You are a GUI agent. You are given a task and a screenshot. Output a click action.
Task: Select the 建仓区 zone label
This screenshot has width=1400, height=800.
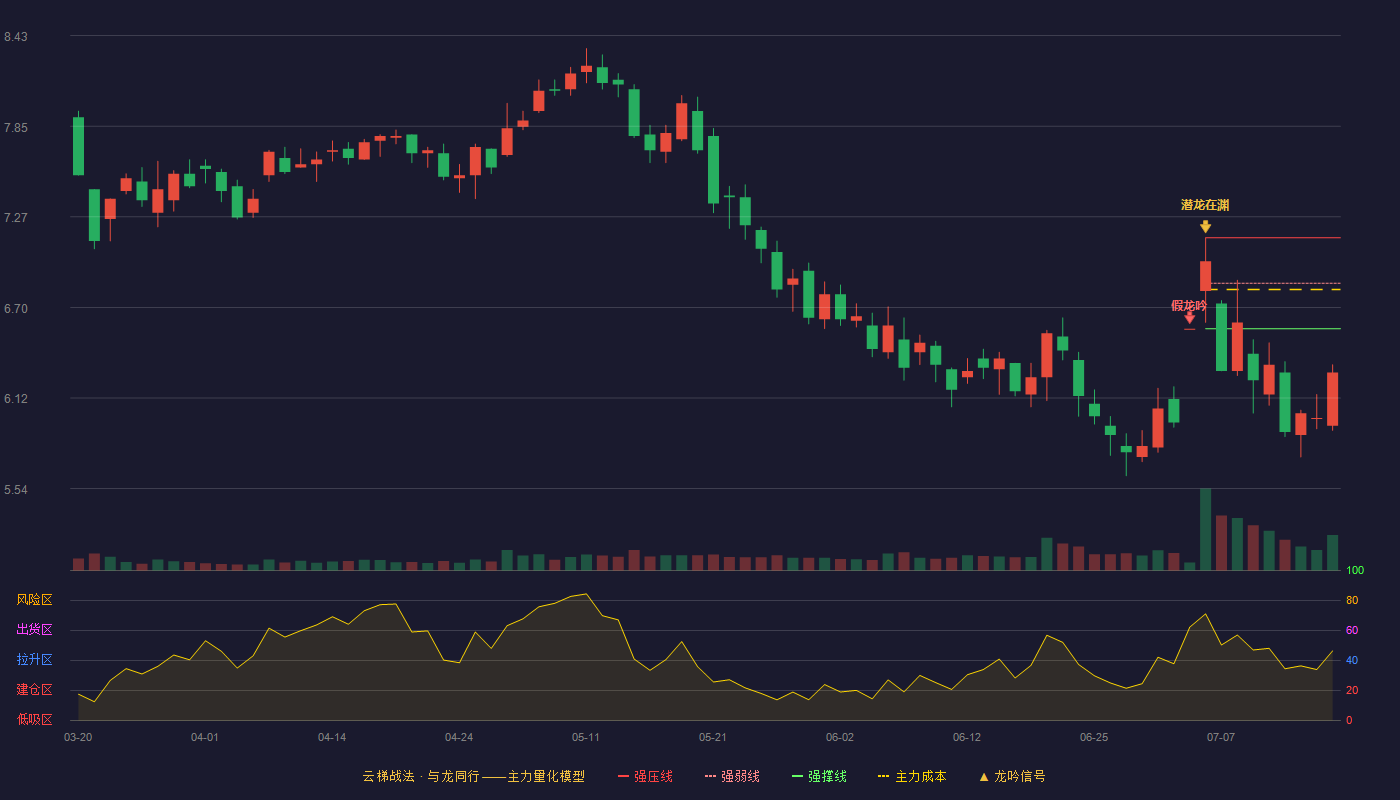point(34,690)
